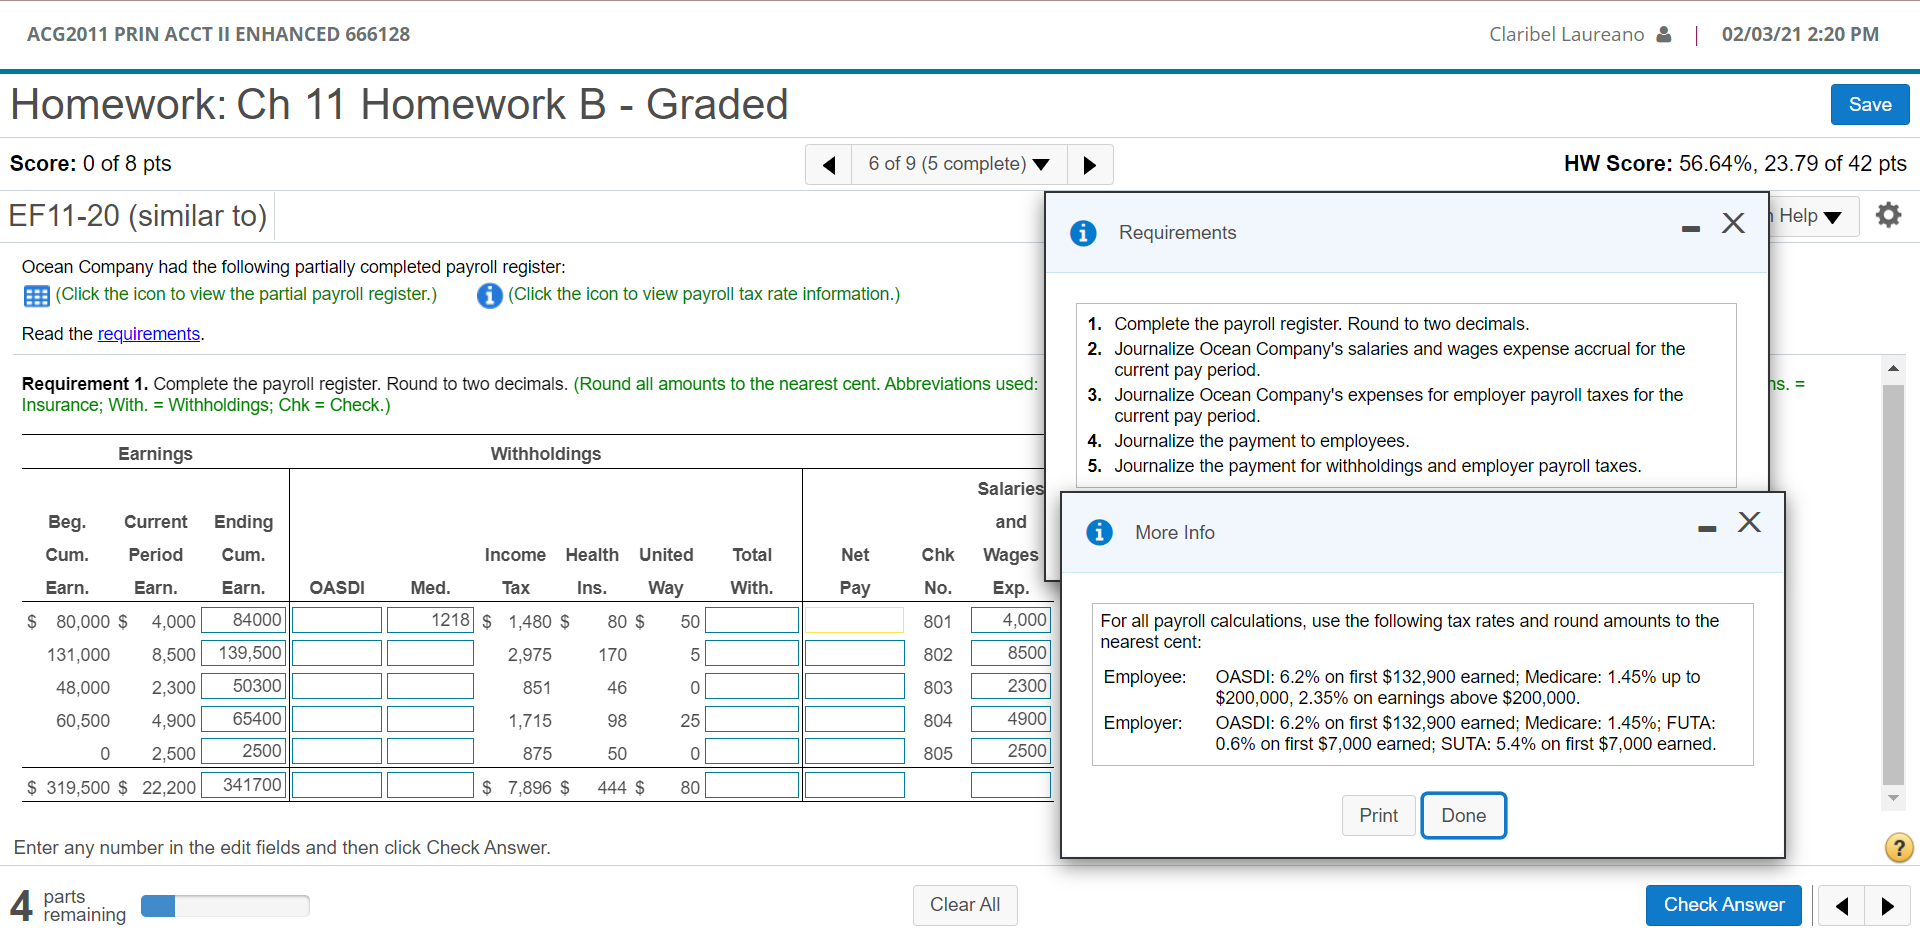
Task: Click the bottom next part arrow
Action: tap(1887, 906)
